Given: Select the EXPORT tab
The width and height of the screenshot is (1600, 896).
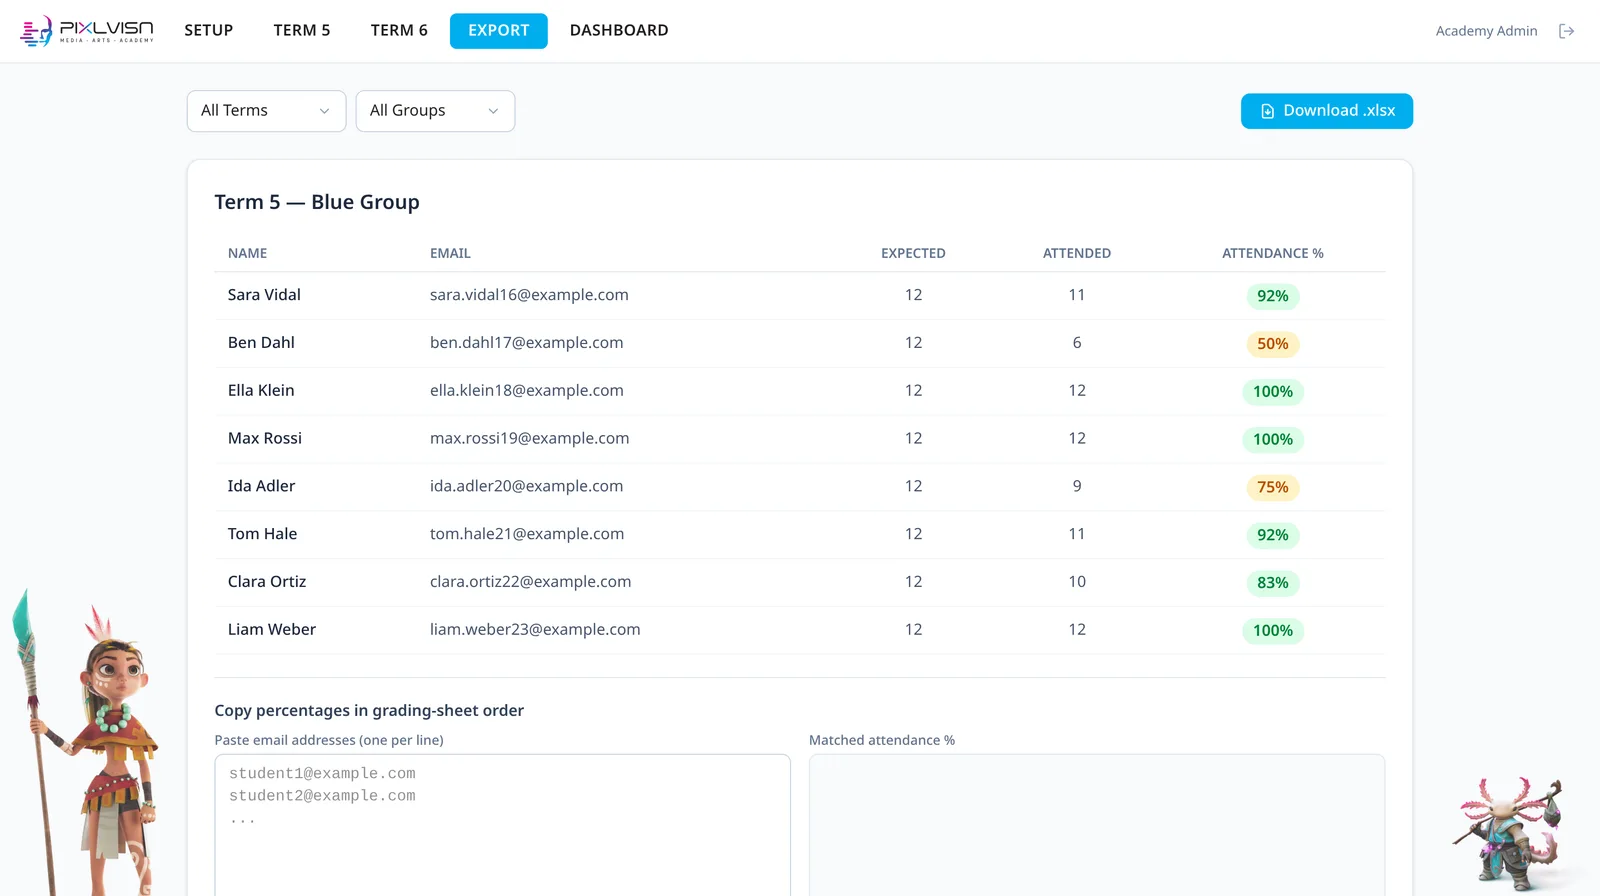Looking at the screenshot, I should (499, 31).
